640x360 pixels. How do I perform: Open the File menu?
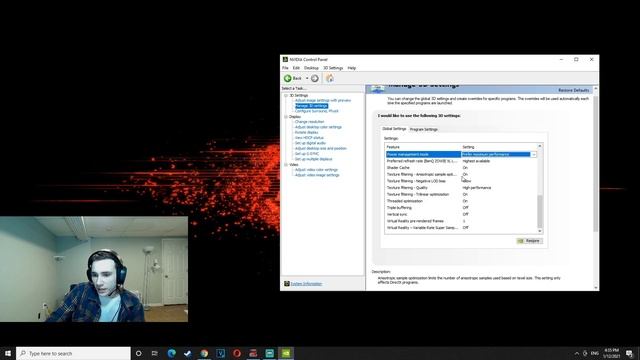(285, 68)
